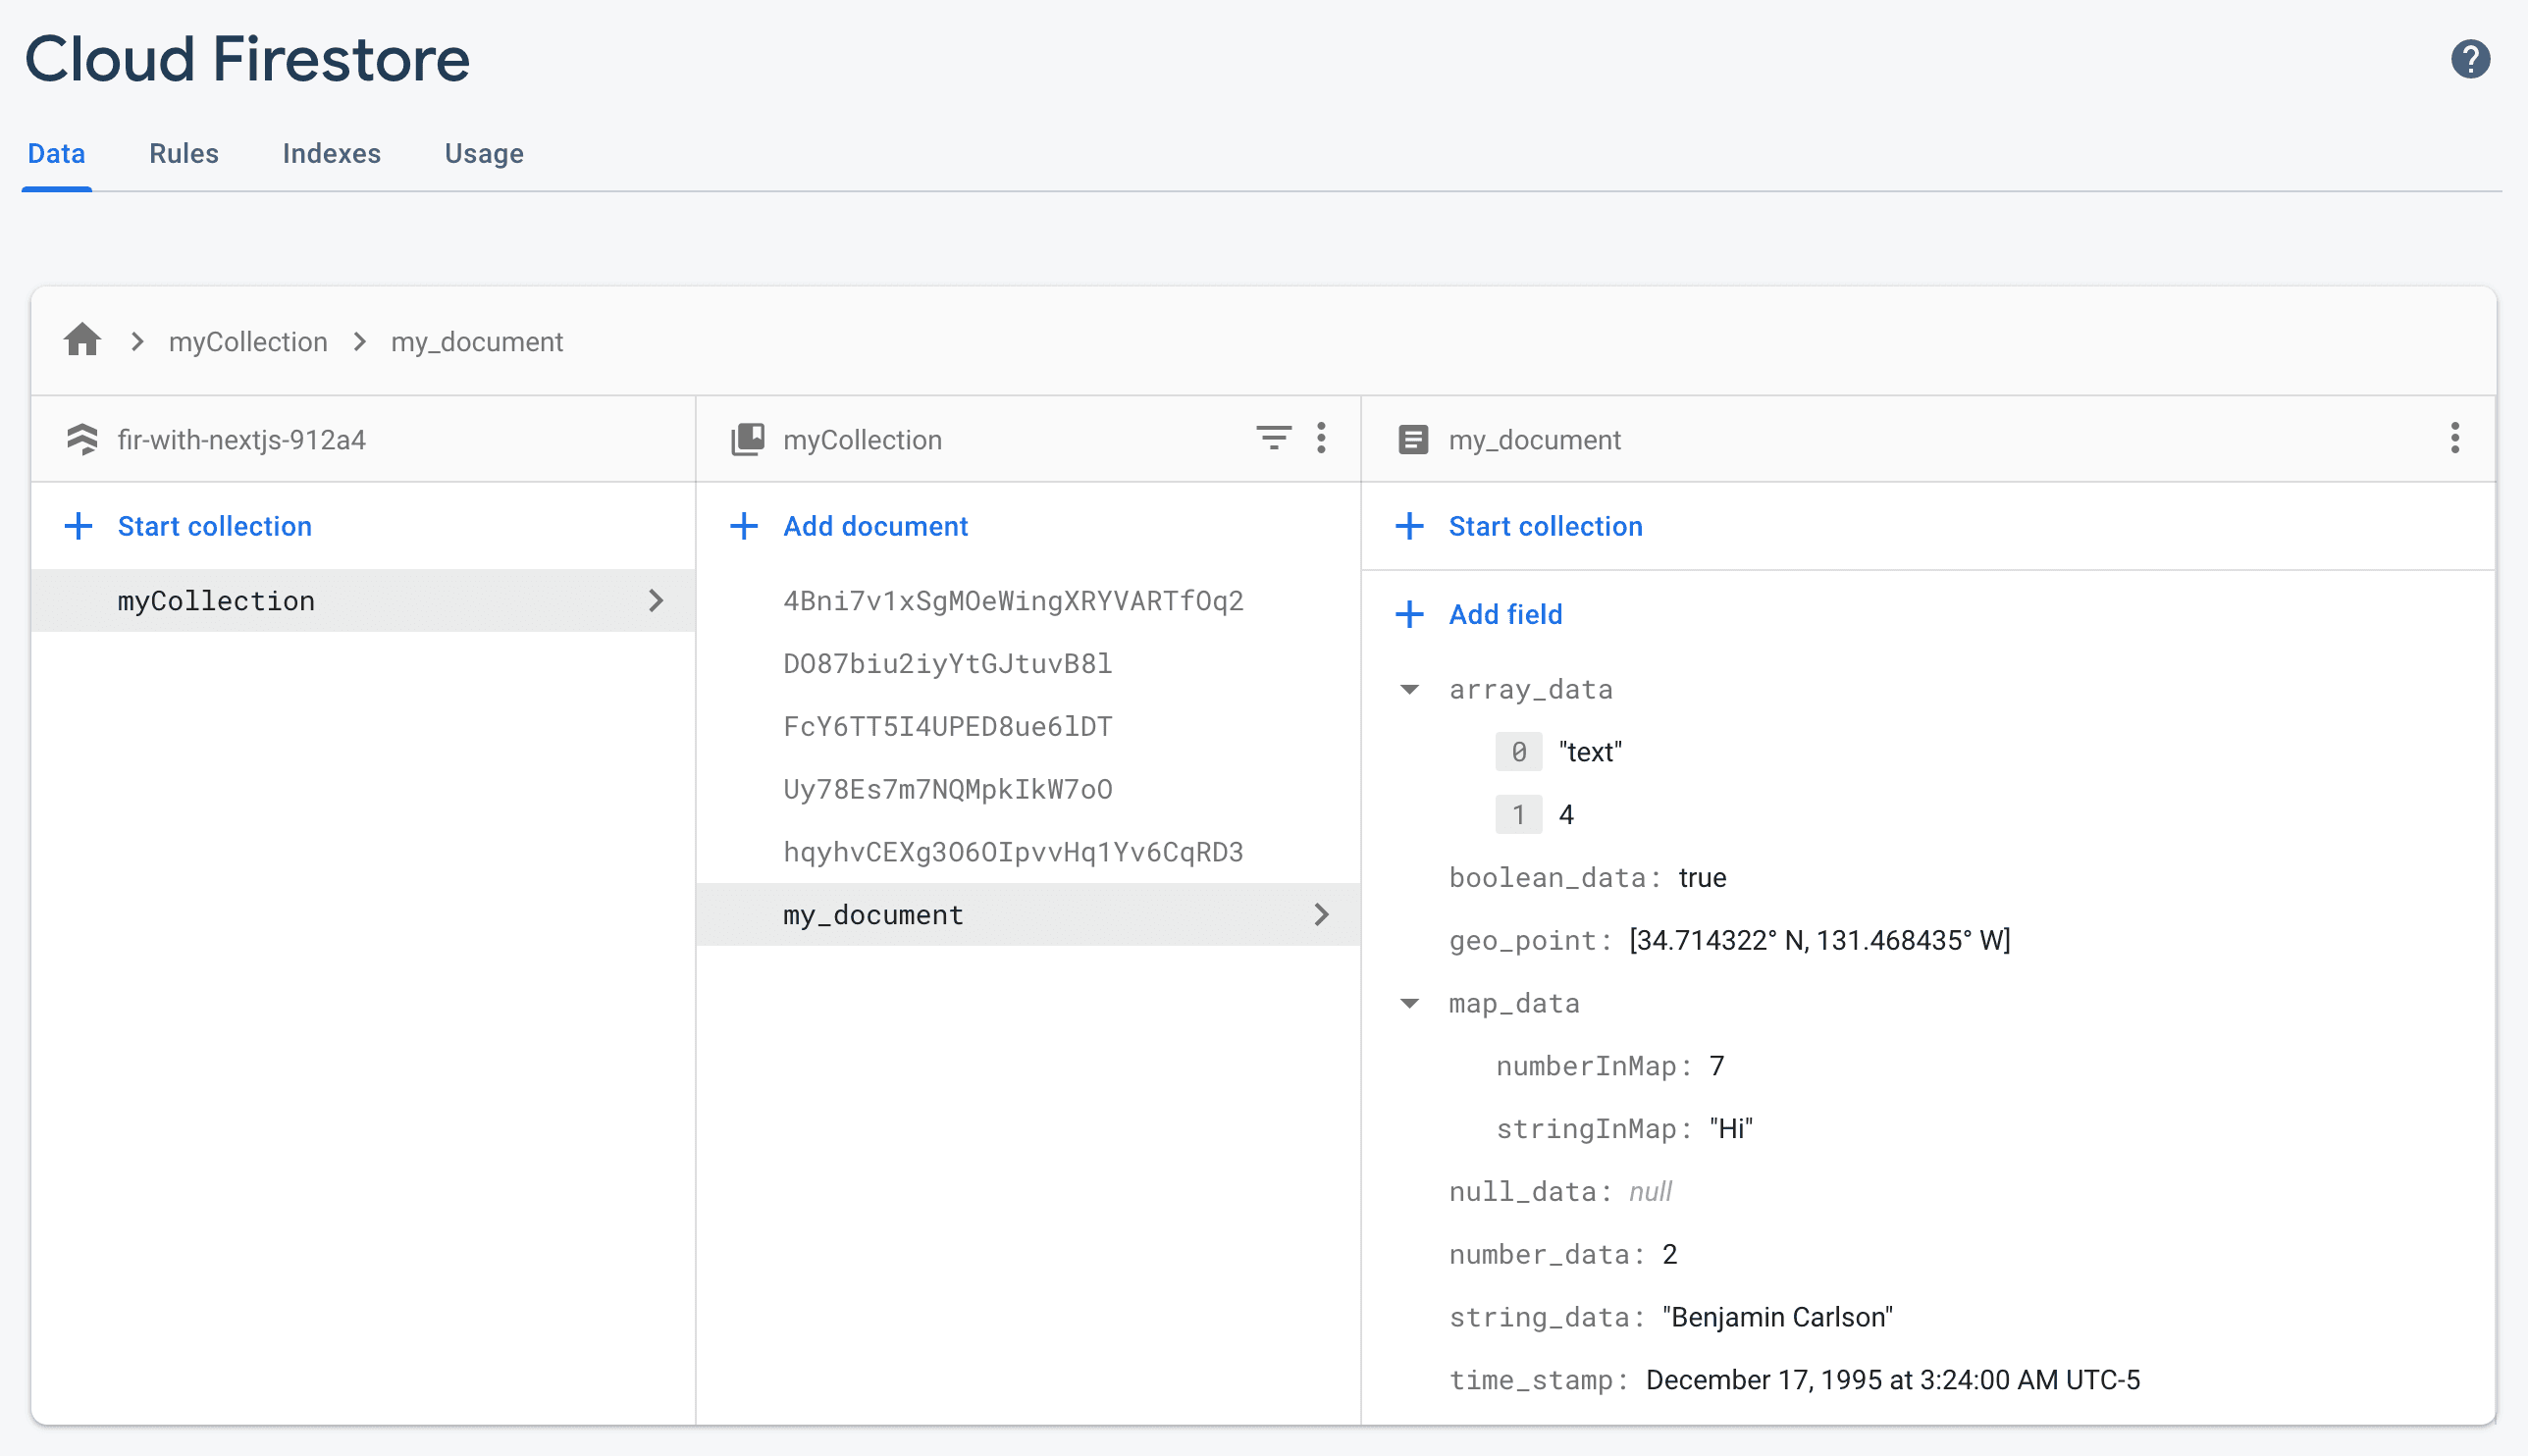This screenshot has height=1456, width=2528.
Task: Collapse the array_data field
Action: tap(1409, 689)
